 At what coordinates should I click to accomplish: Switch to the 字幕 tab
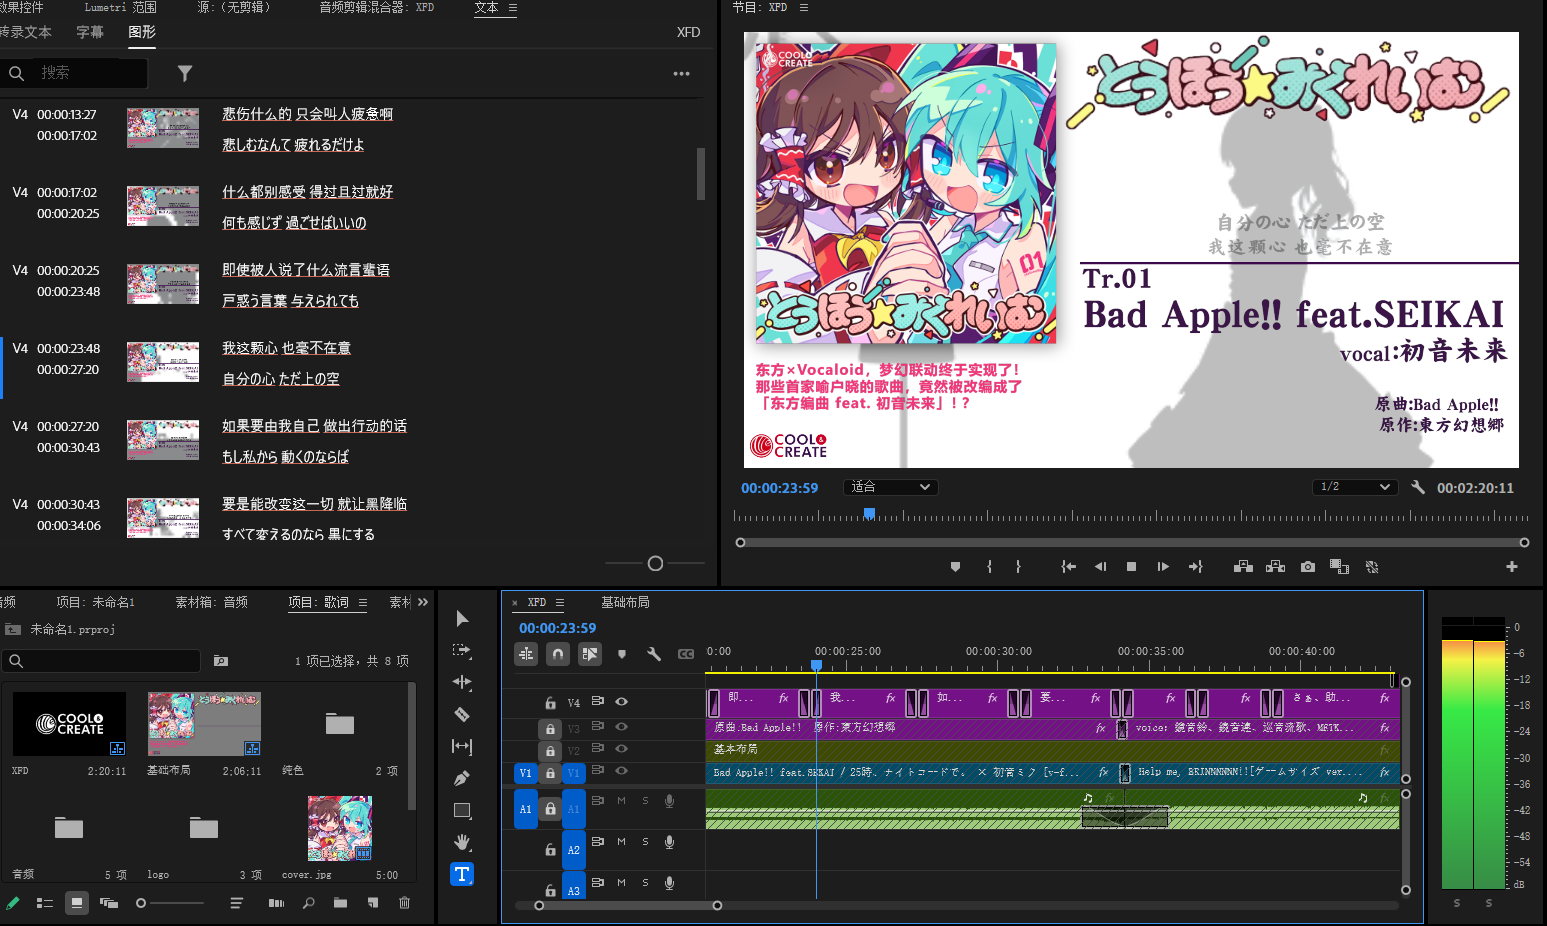[x=90, y=32]
